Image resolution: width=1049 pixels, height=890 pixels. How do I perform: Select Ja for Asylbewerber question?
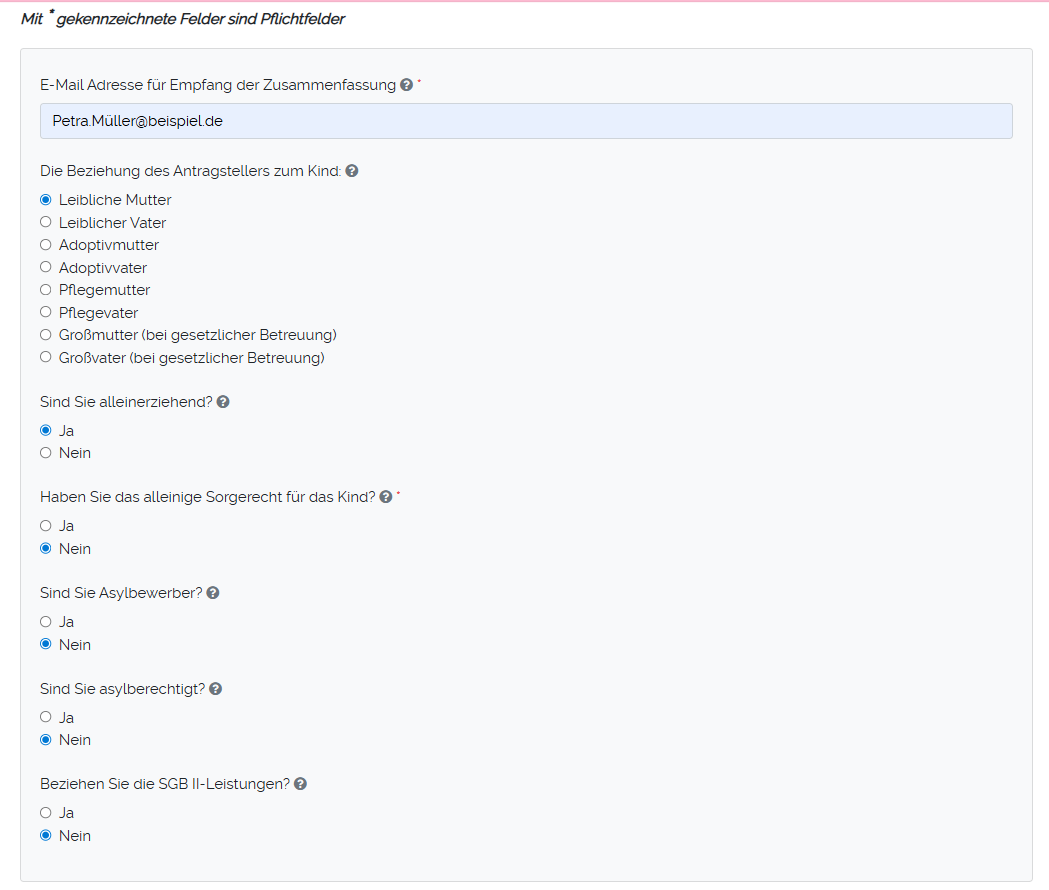(45, 622)
